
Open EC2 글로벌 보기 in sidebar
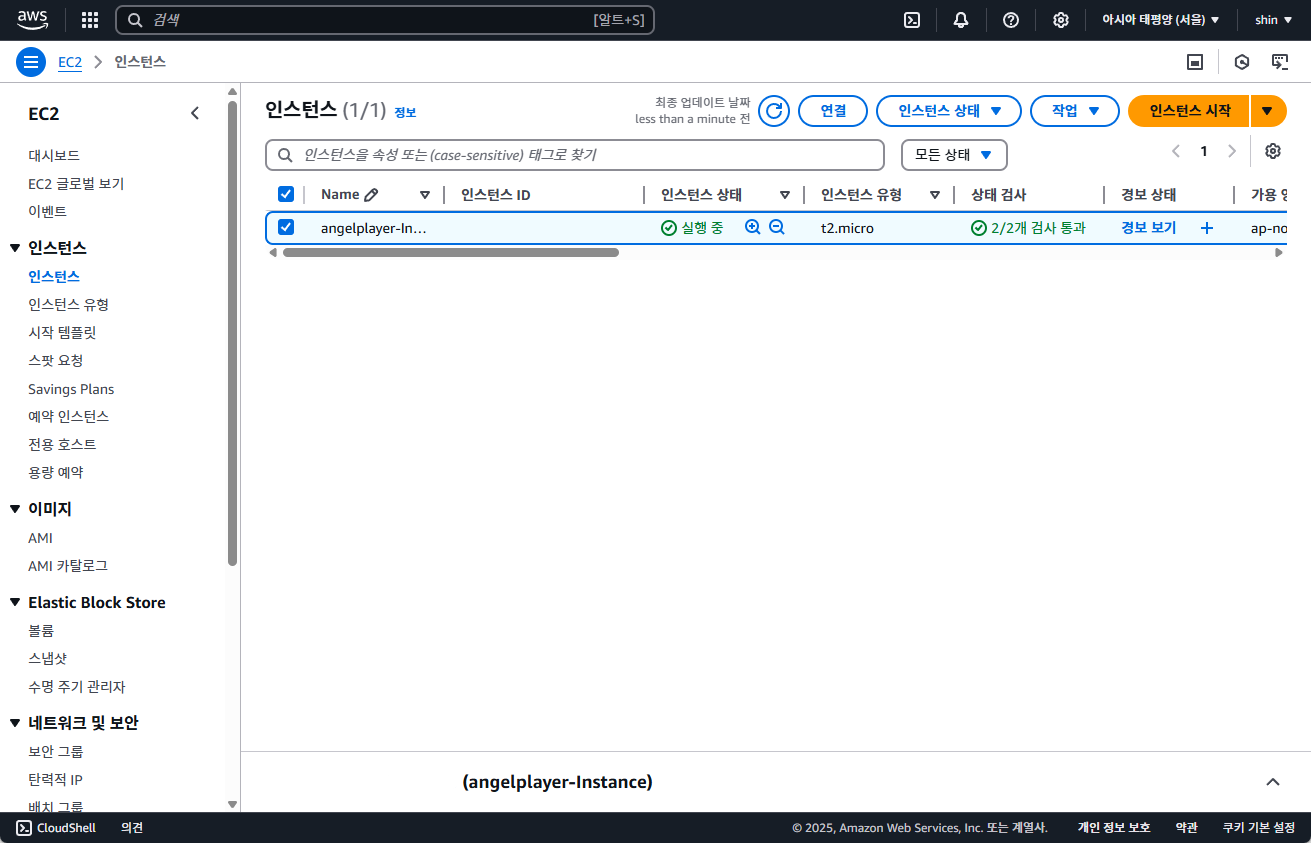(x=76, y=184)
